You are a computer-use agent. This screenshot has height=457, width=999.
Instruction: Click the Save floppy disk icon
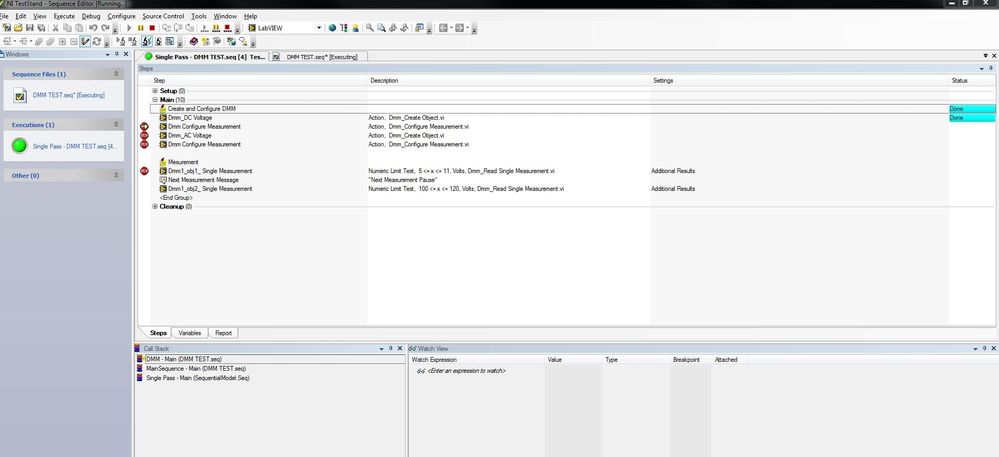(29, 28)
